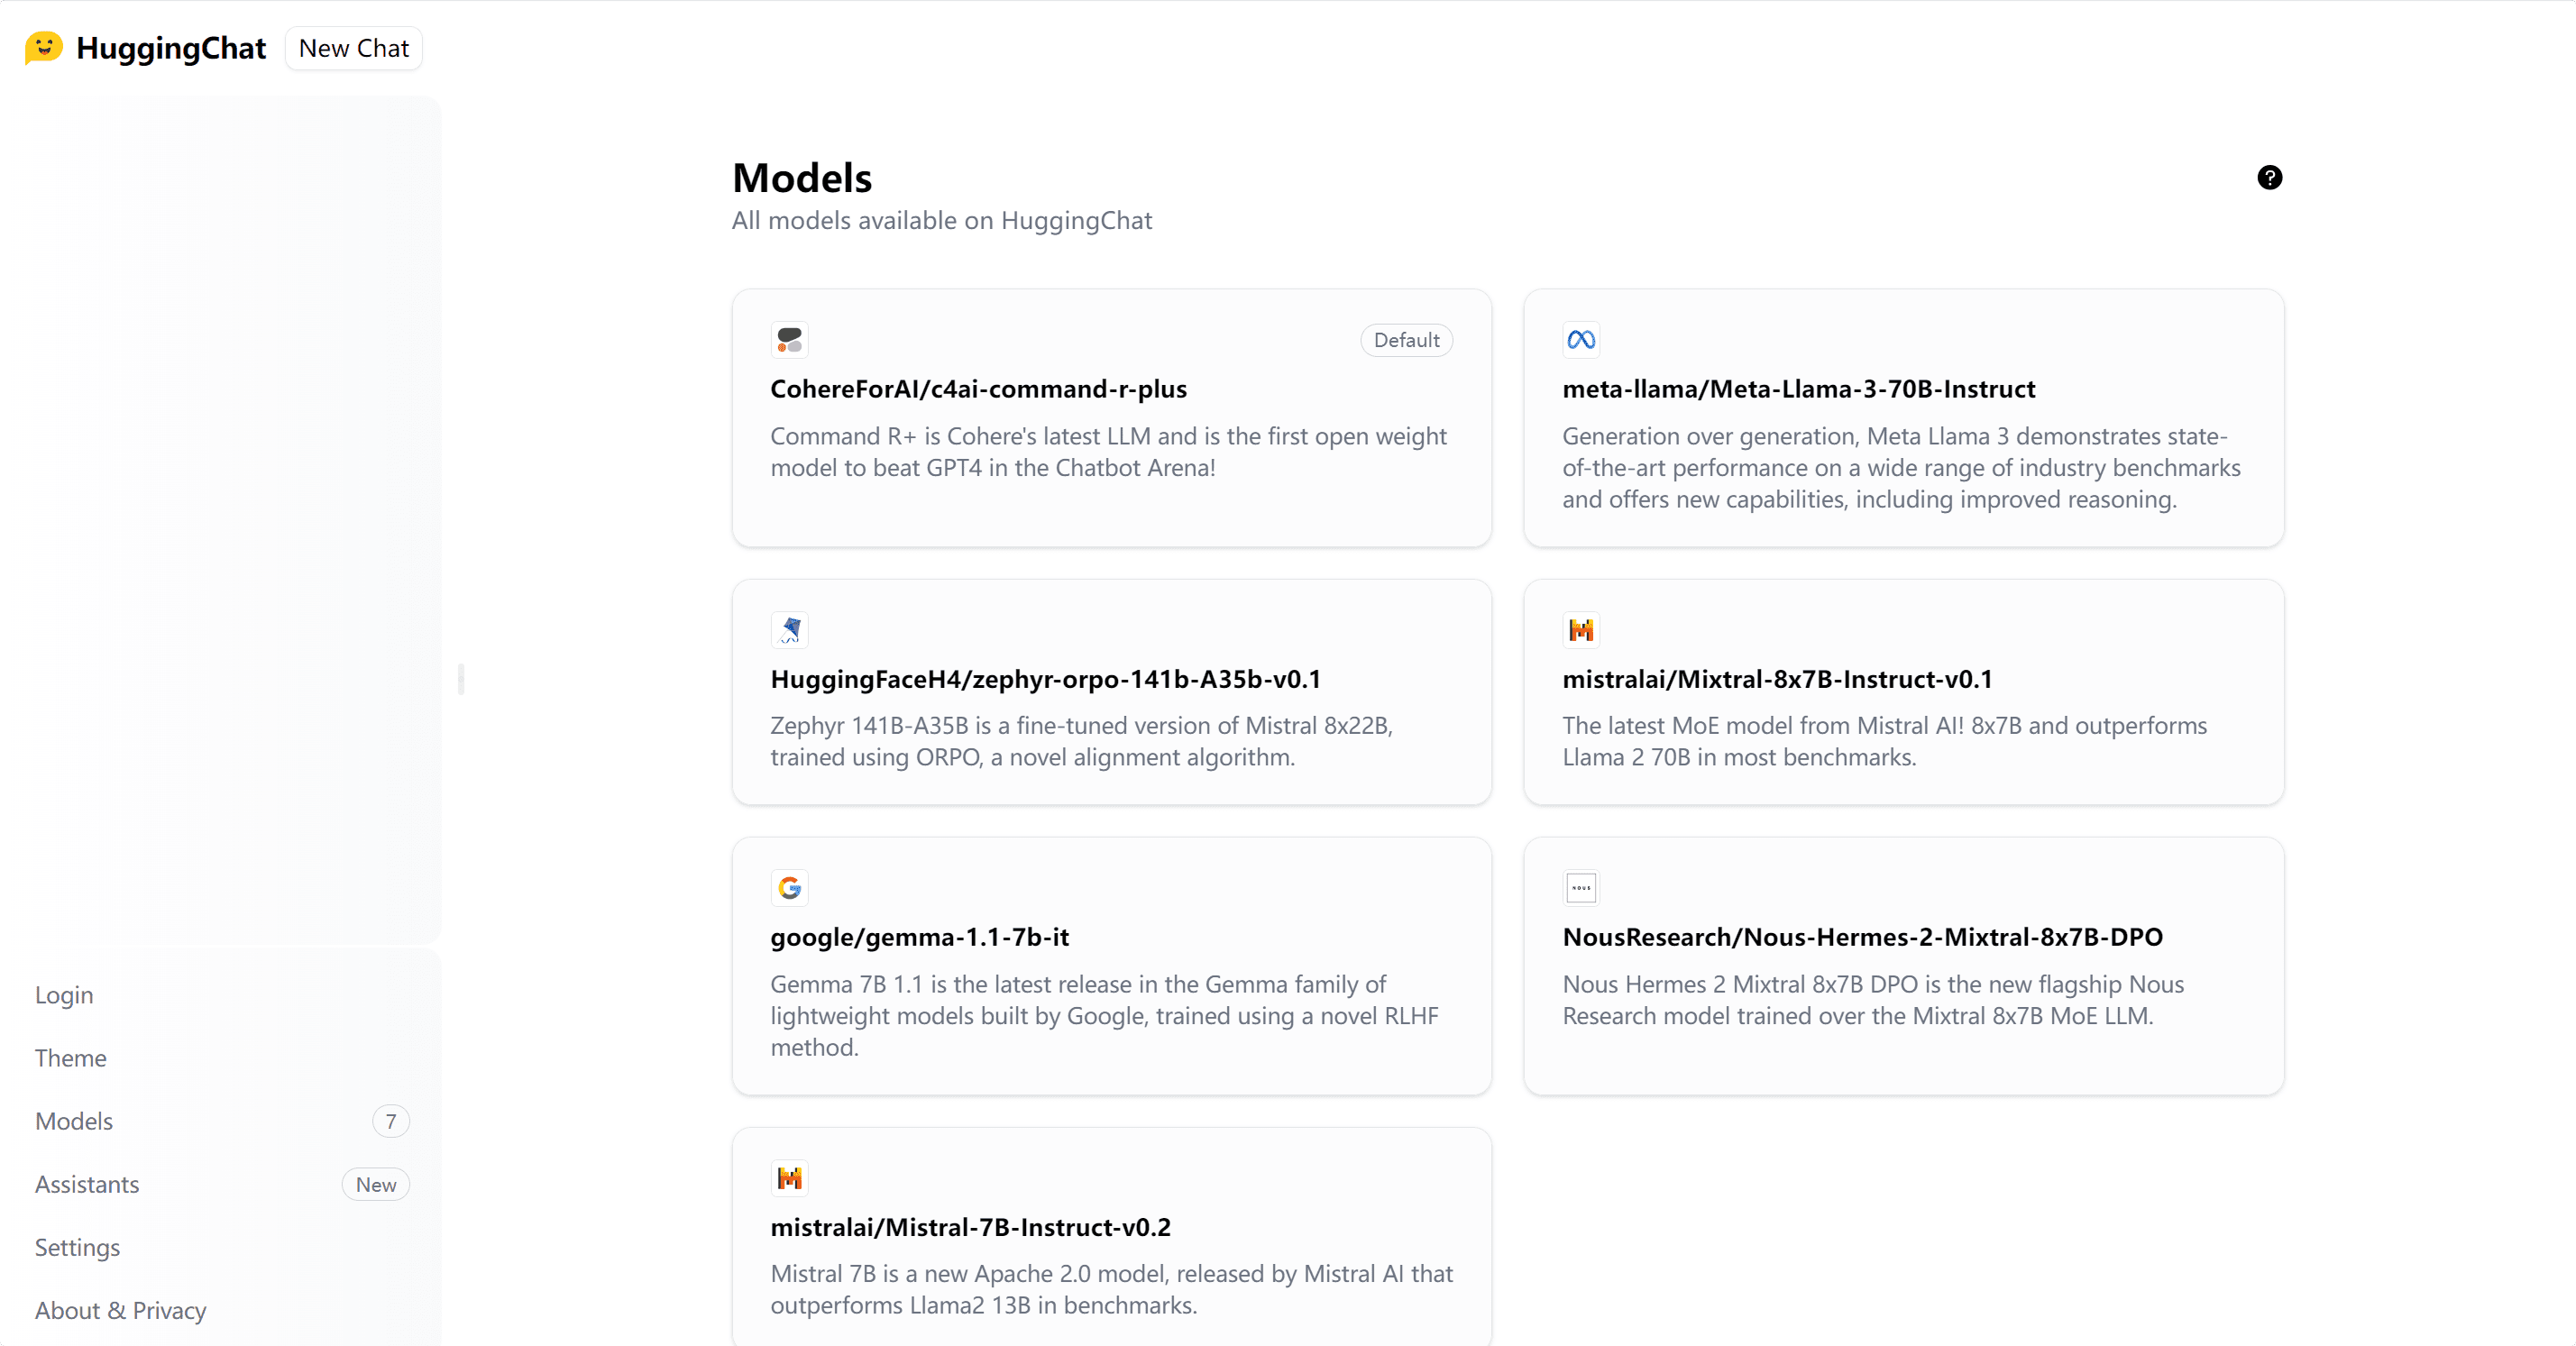The image size is (2576, 1346).
Task: Select the CohereForAI/c4ai-command-r-plus model card
Action: coord(1111,418)
